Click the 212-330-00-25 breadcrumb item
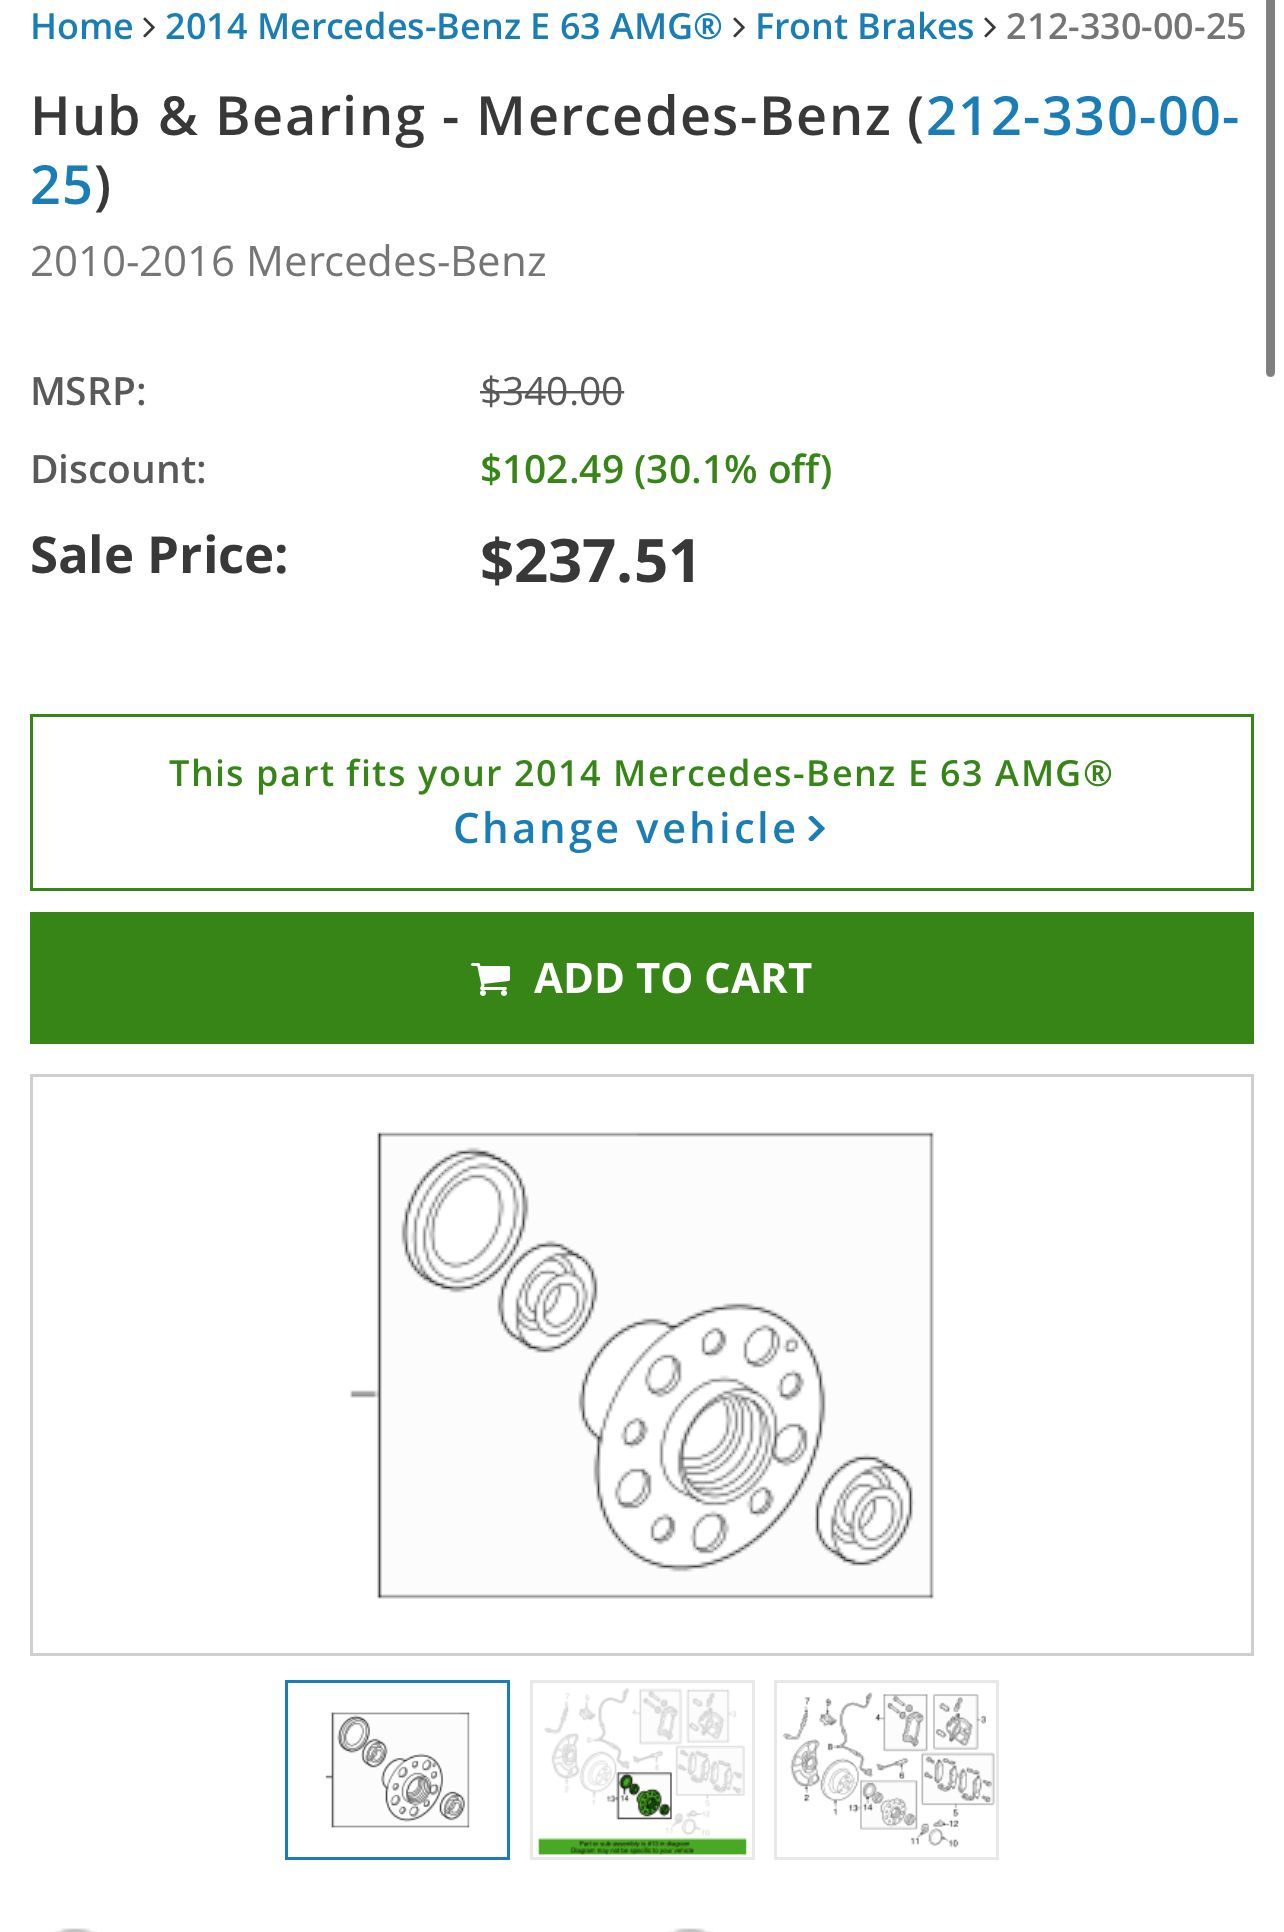Screen dimensions: 1284x1932 tap(1126, 27)
